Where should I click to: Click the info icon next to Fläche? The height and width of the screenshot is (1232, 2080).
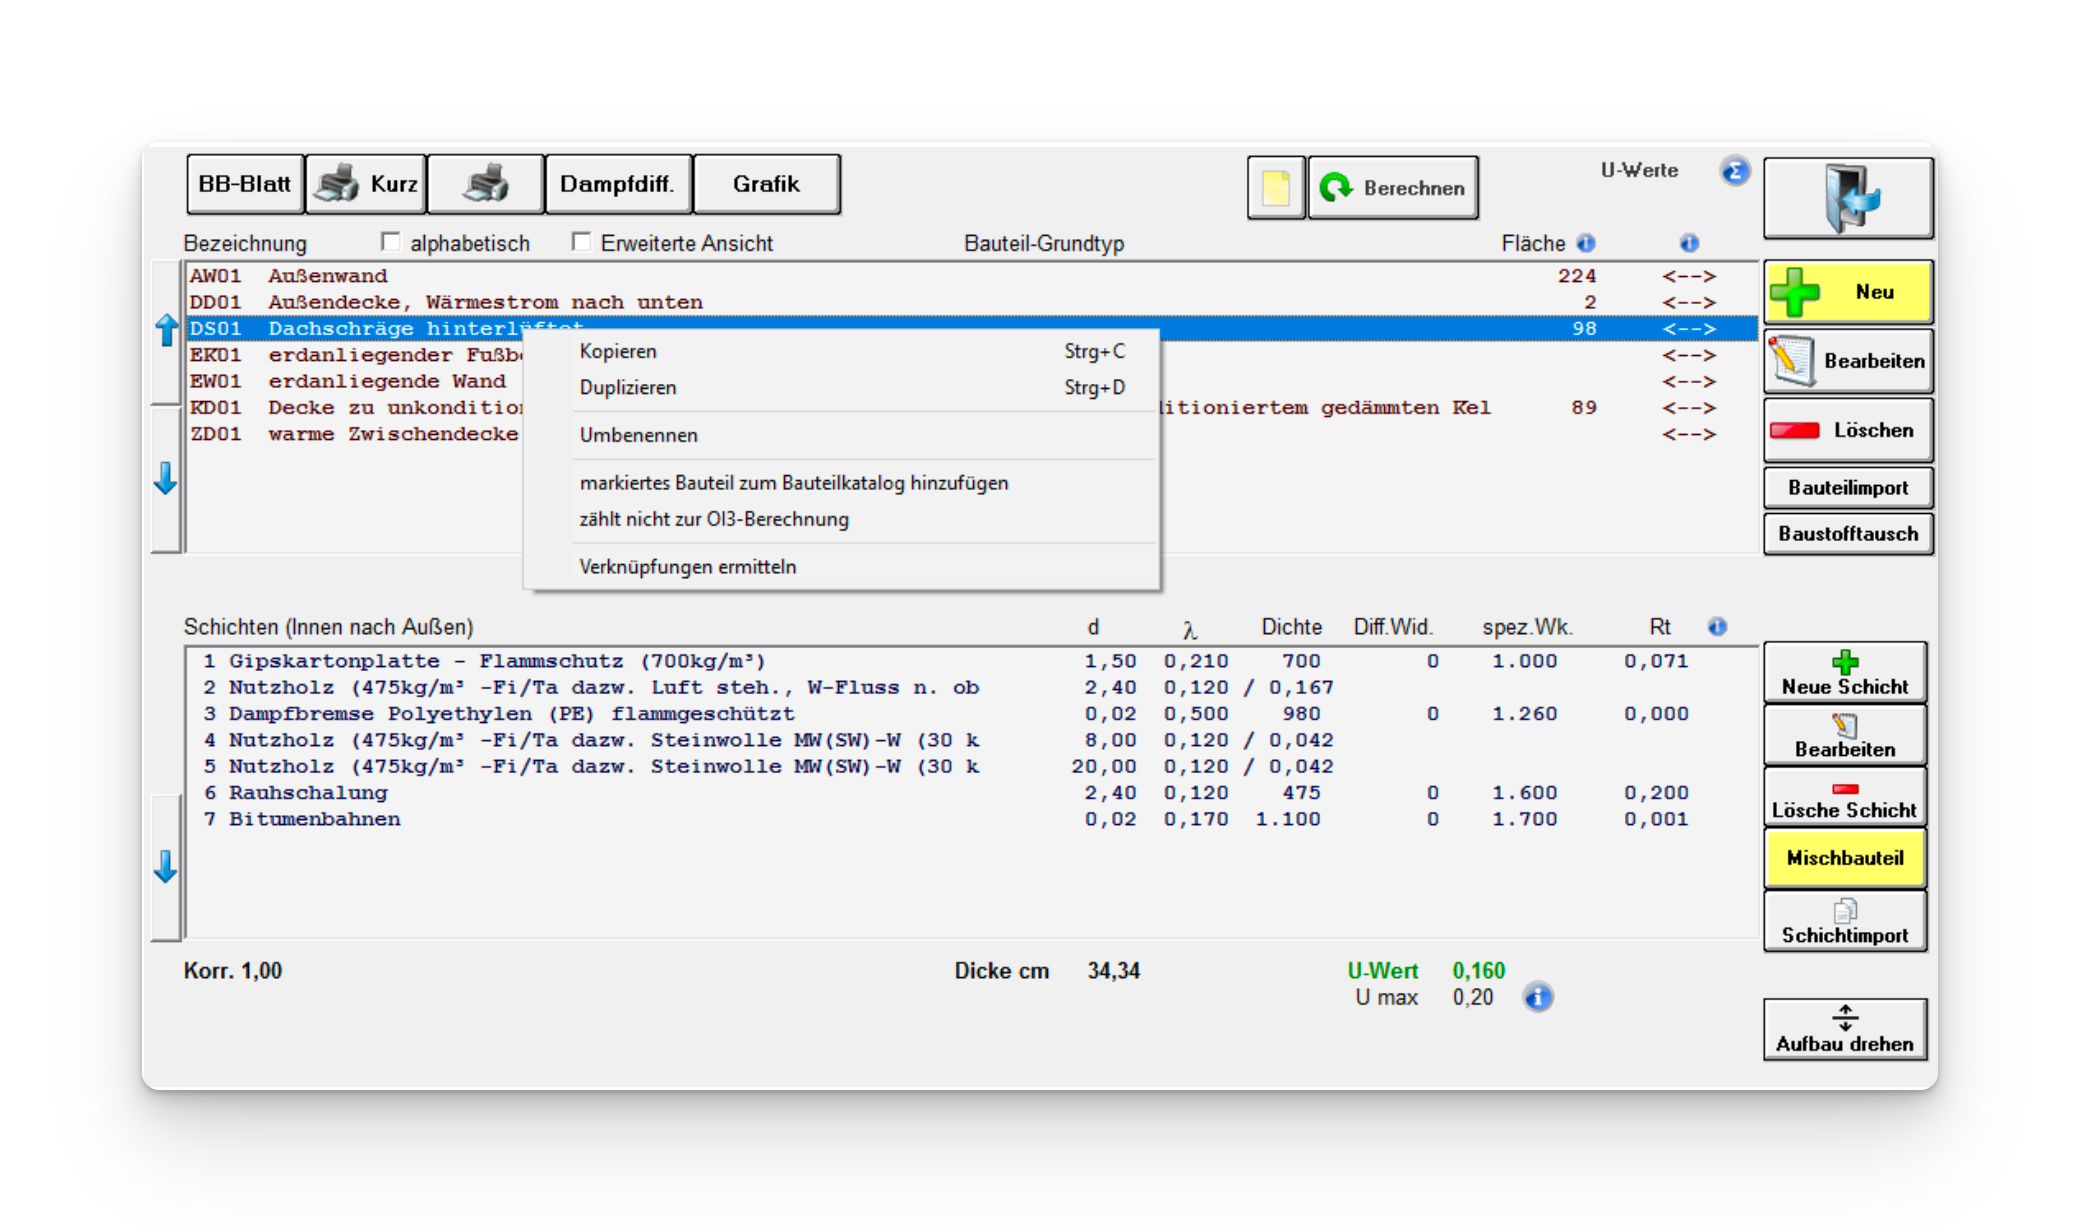tap(1586, 243)
